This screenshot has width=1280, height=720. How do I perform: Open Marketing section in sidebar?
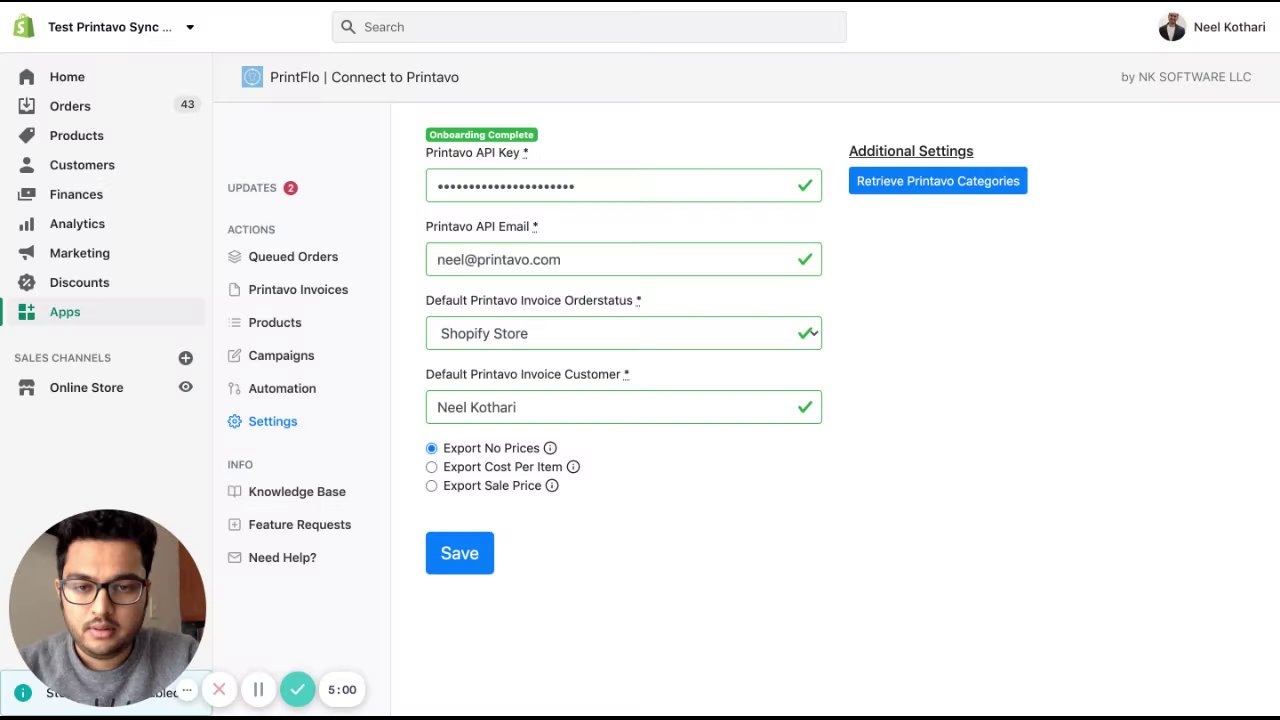click(80, 253)
